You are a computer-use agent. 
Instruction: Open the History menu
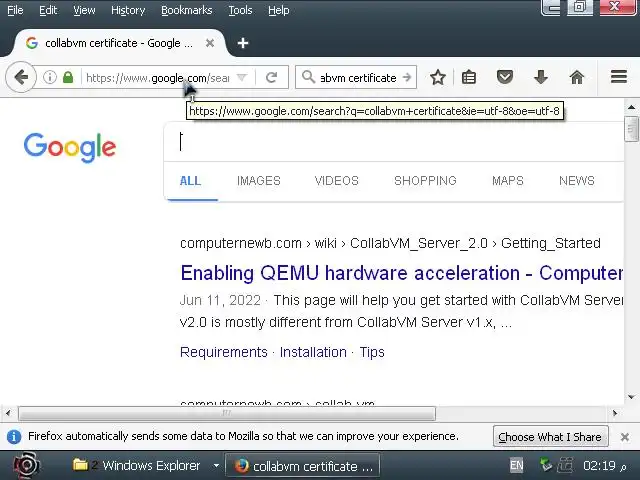point(128,10)
